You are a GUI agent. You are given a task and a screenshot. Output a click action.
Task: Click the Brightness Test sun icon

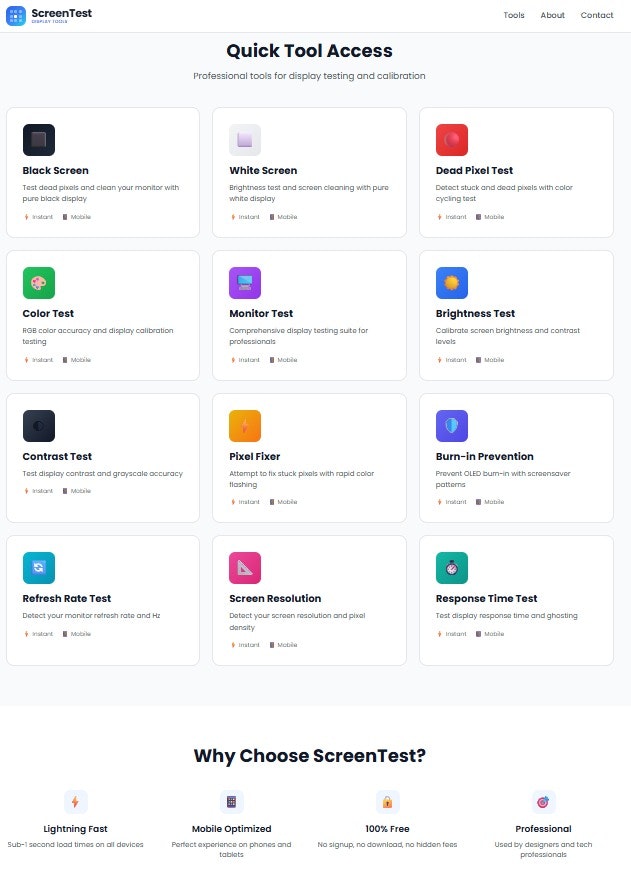click(452, 283)
